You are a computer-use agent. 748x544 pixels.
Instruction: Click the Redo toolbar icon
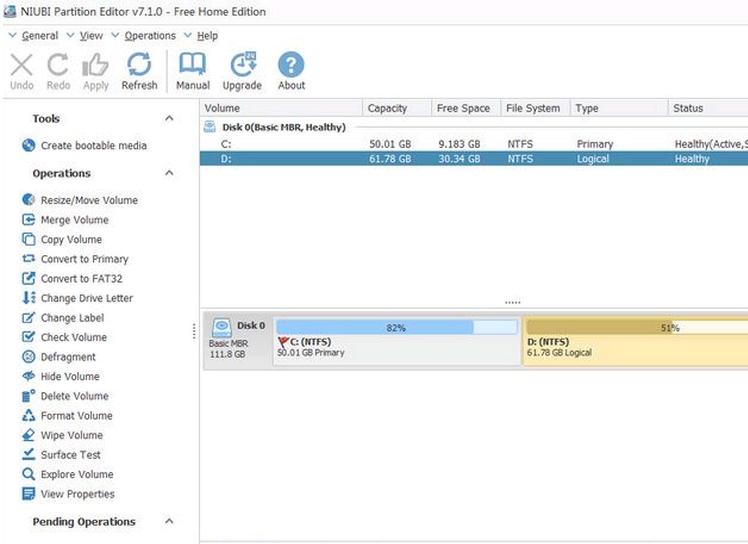(58, 65)
